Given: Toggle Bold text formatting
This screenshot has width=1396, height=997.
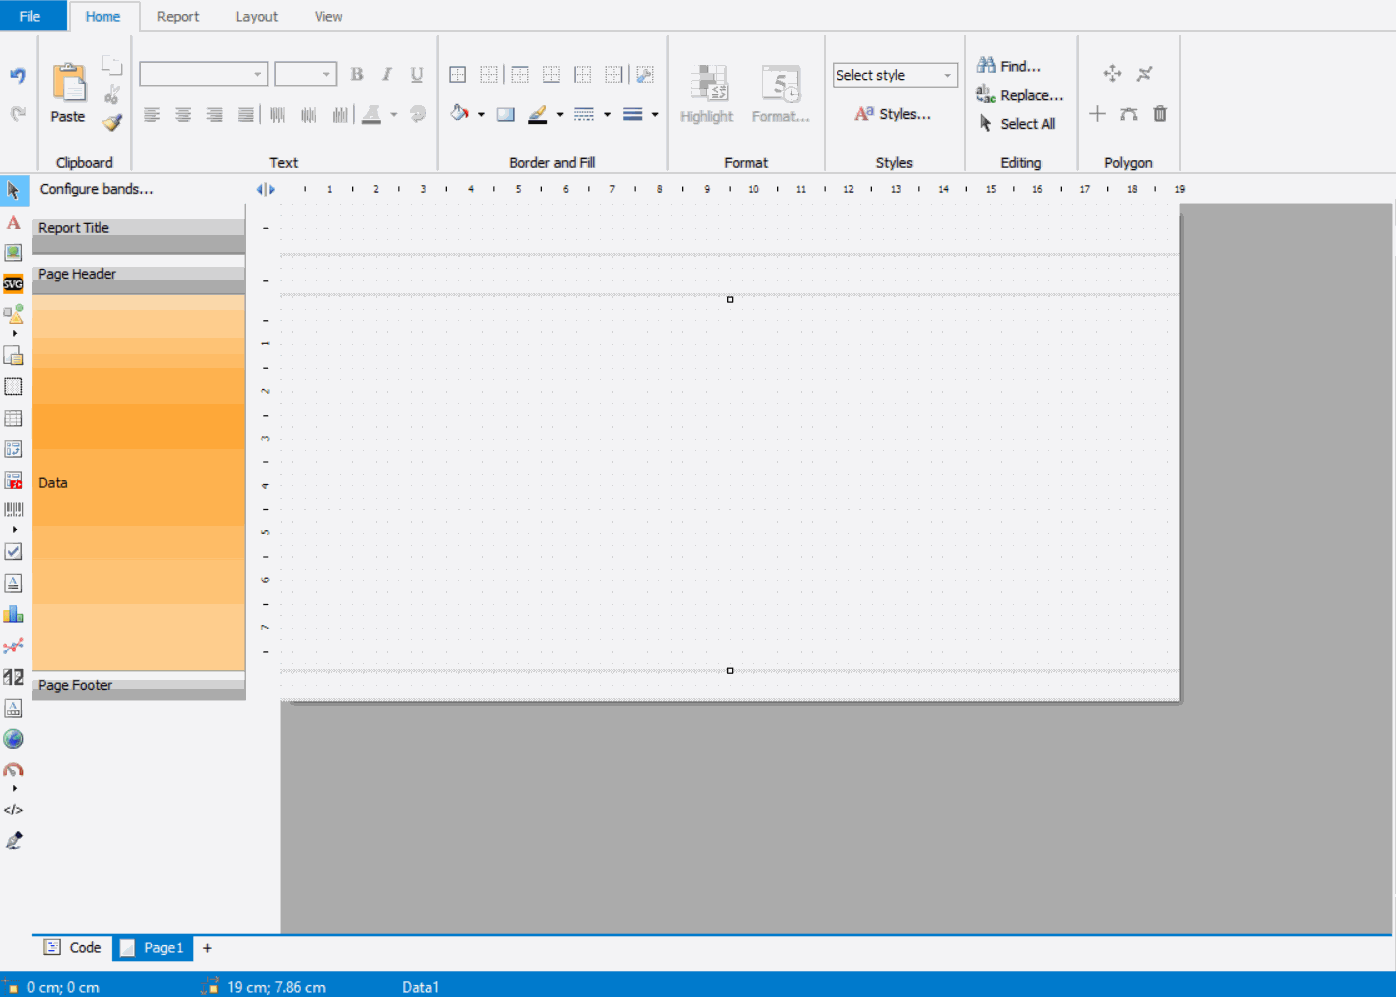Looking at the screenshot, I should 357,75.
